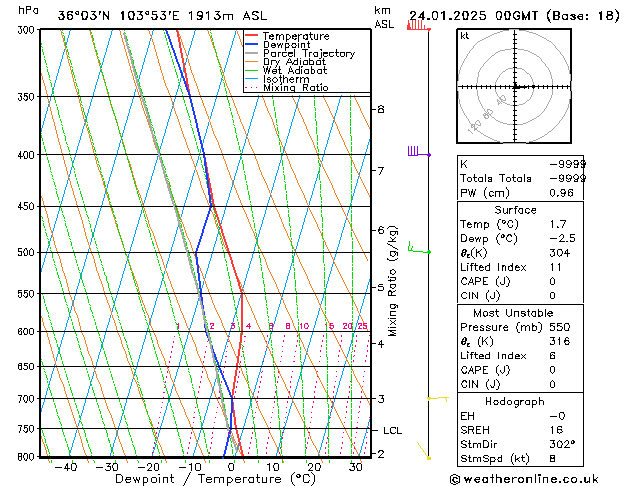
Task: Click the 30 temperature axis label
Action: (x=355, y=467)
